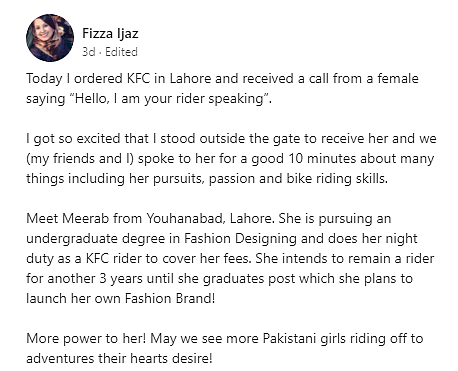Click the sentence "More power to her!"
458x371 pixels.
click(86, 339)
